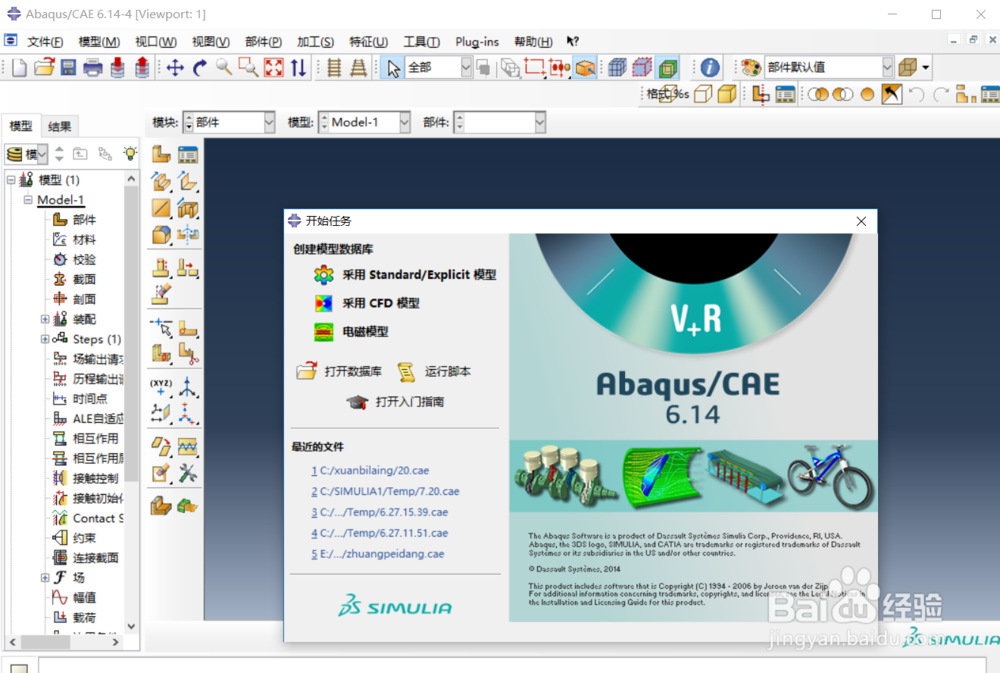1000x673 pixels.
Task: Switch to the 结果 tab
Action: point(59,126)
